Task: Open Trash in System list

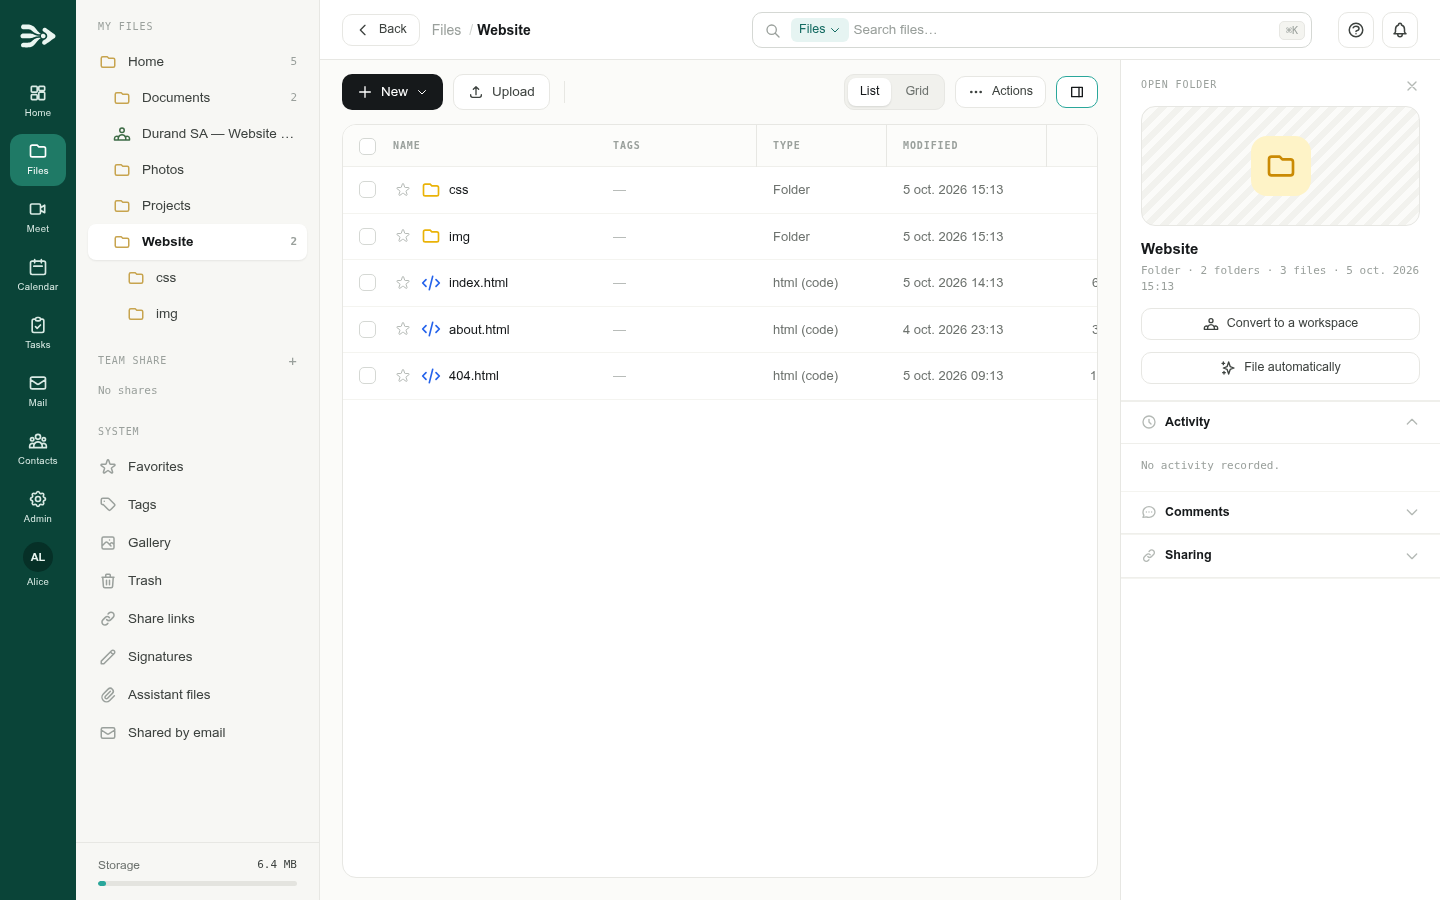Action: 198,581
